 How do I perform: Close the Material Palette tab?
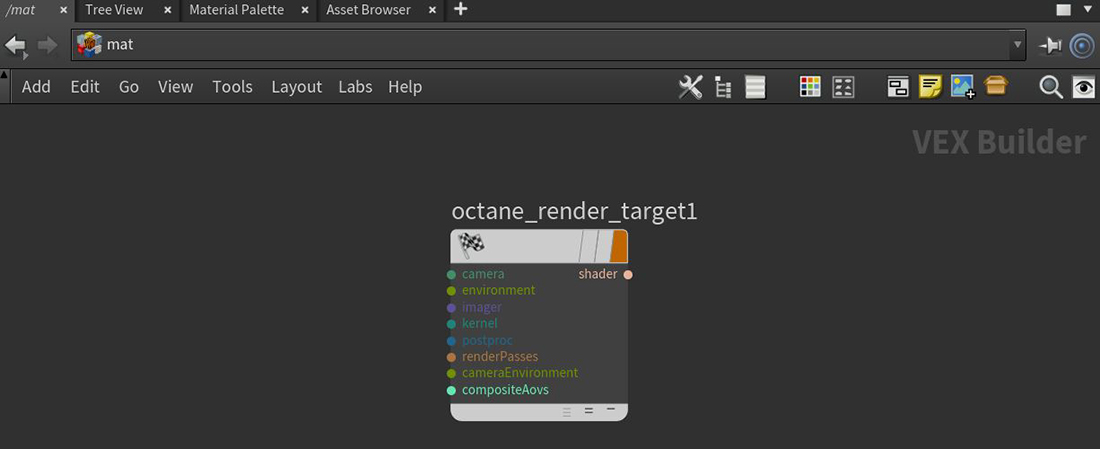click(x=305, y=11)
